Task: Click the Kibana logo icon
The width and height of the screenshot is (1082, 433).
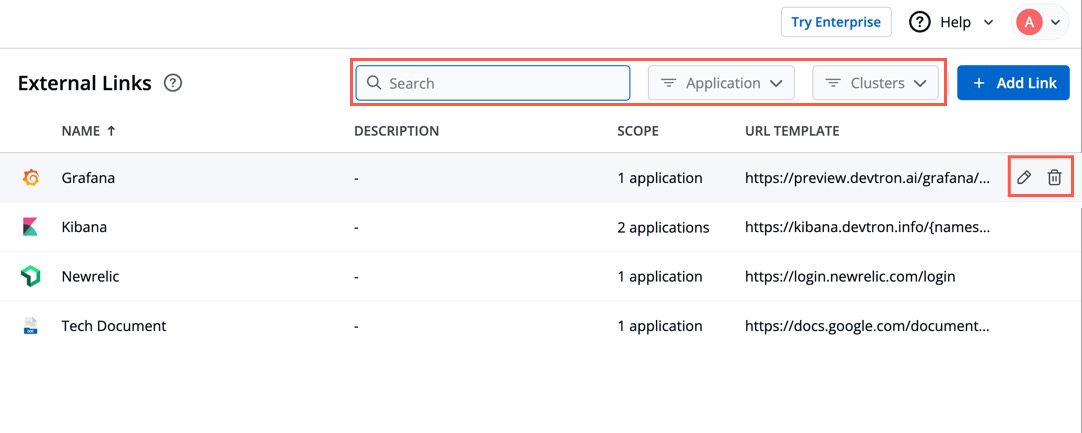Action: (x=31, y=227)
